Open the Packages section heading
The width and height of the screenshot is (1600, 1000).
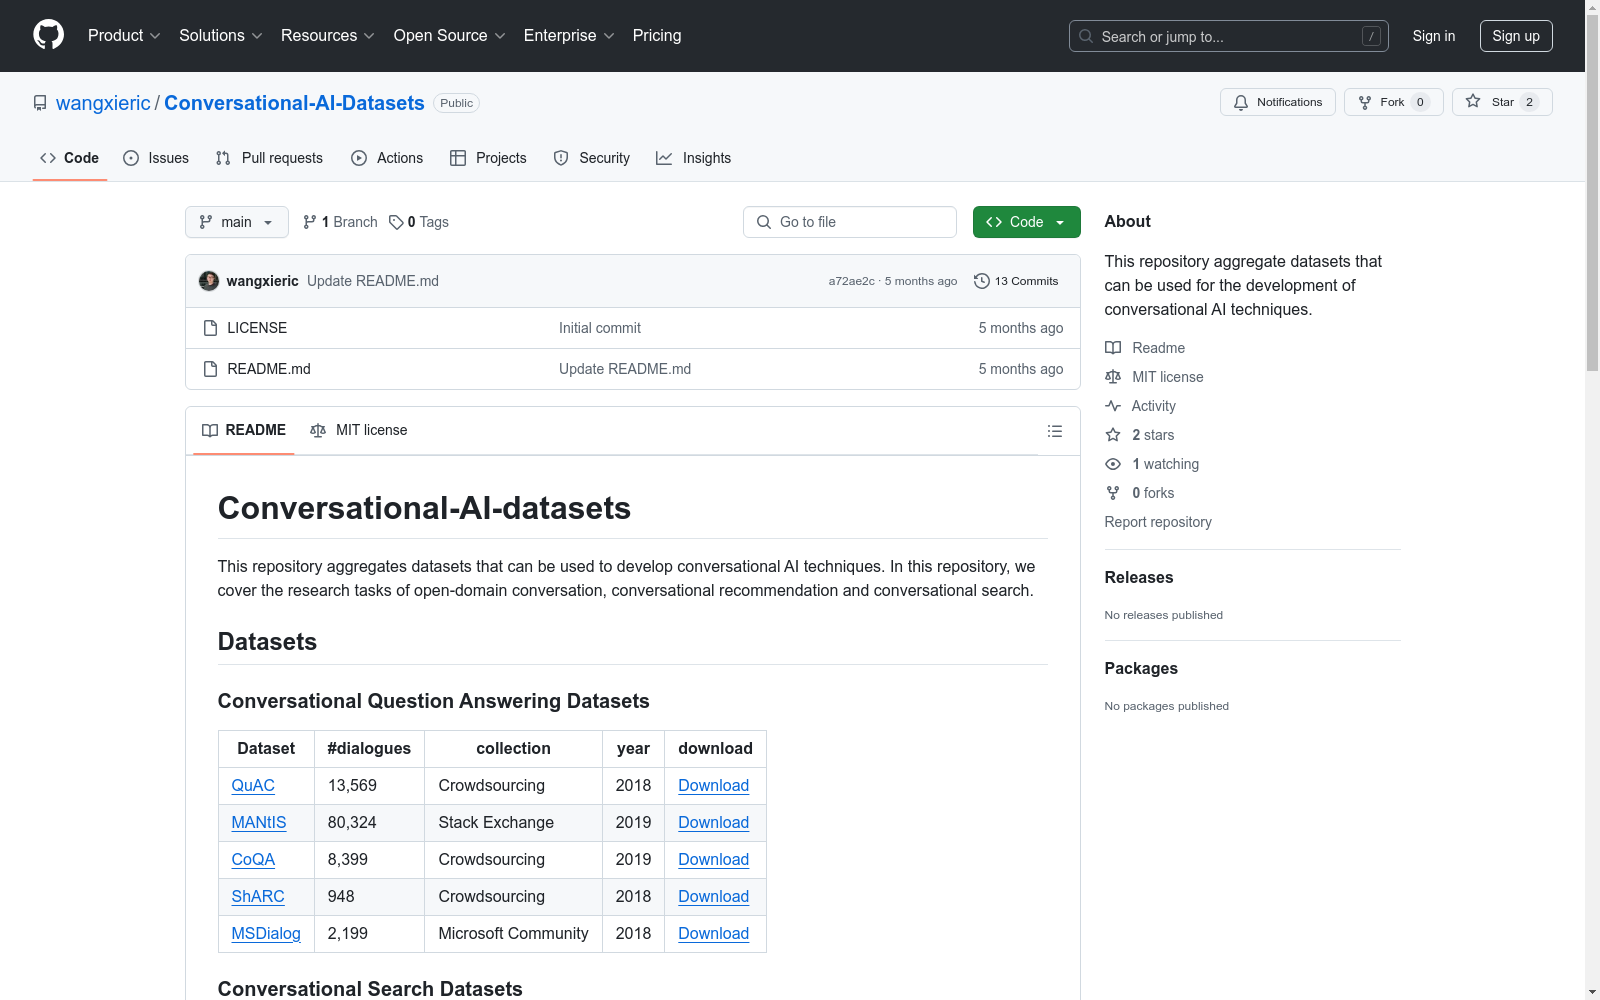point(1141,668)
